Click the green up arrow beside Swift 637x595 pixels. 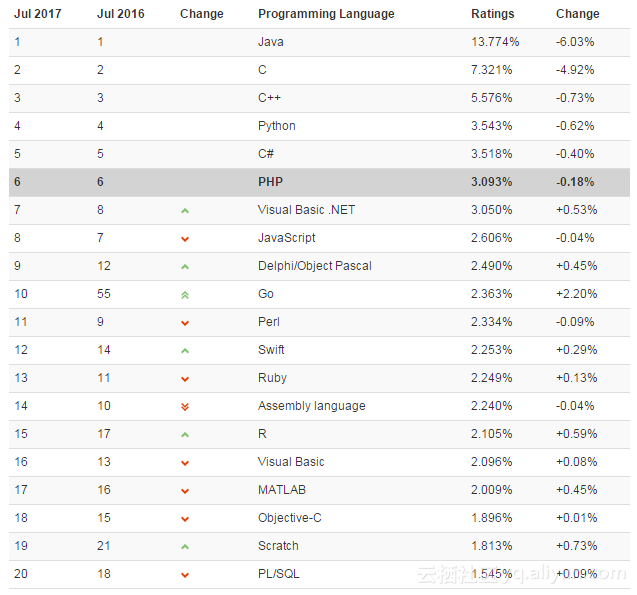[185, 351]
